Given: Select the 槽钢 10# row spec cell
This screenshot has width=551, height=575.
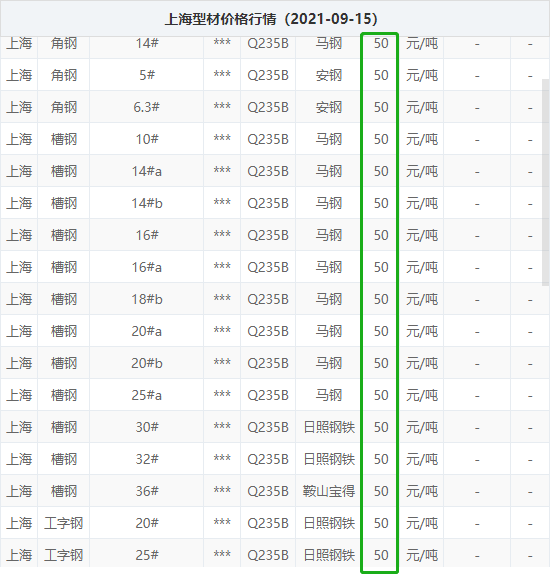Looking at the screenshot, I should [x=147, y=139].
